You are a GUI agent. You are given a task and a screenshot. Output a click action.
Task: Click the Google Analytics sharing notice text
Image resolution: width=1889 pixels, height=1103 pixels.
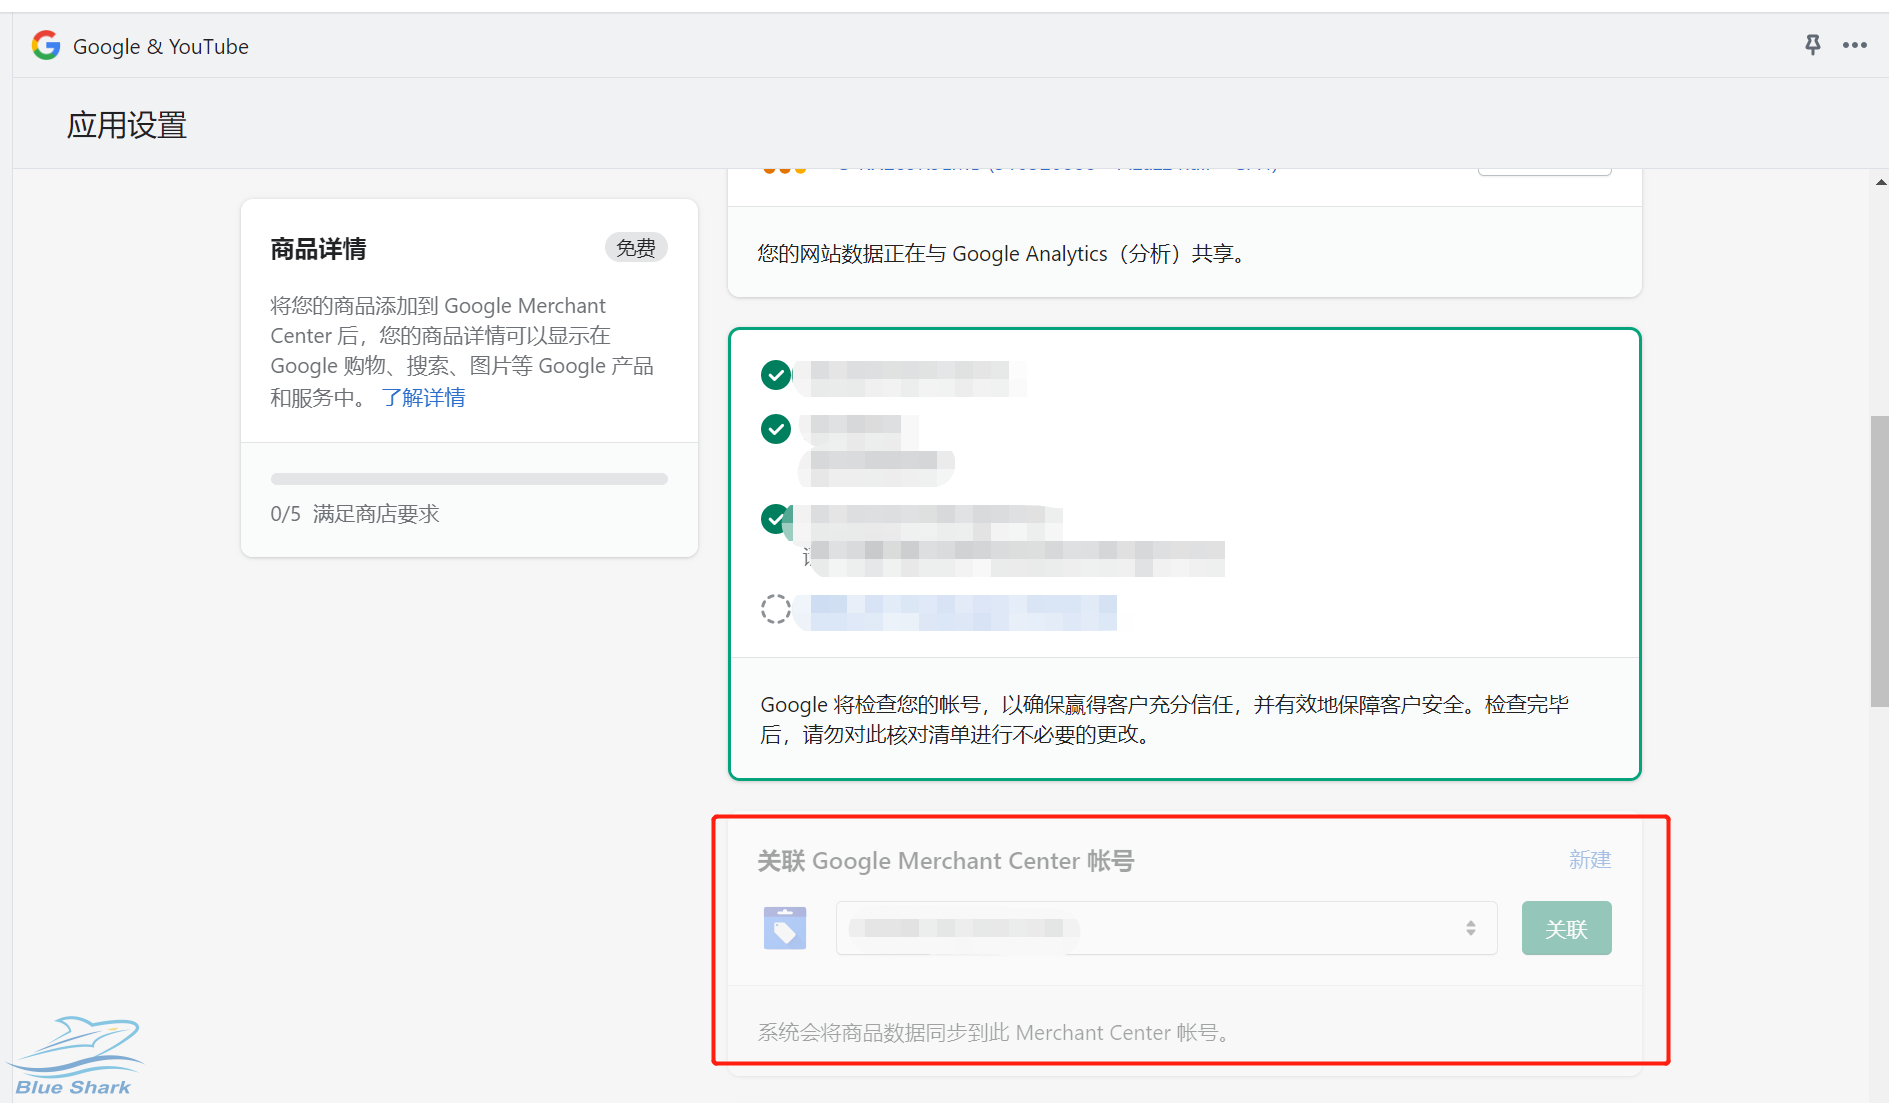pos(1001,254)
